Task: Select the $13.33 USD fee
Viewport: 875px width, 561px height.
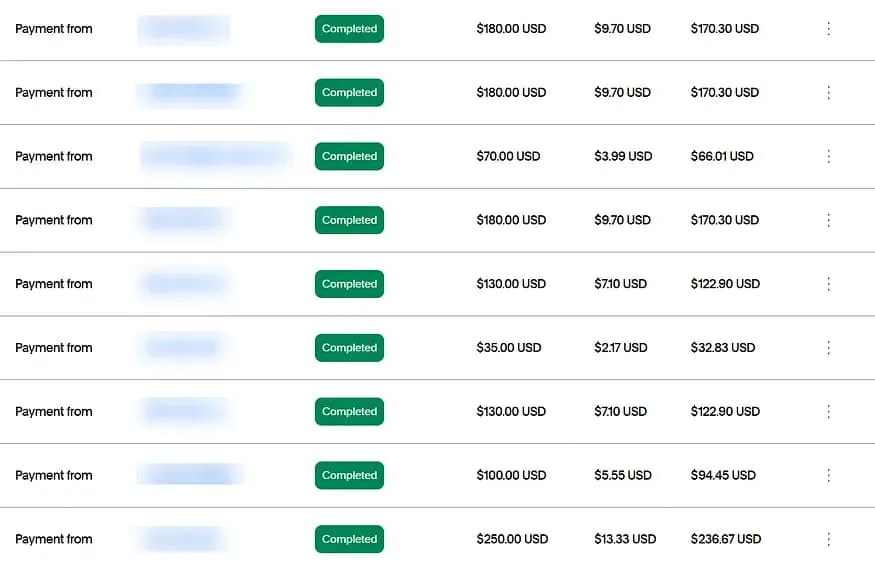Action: [x=625, y=539]
